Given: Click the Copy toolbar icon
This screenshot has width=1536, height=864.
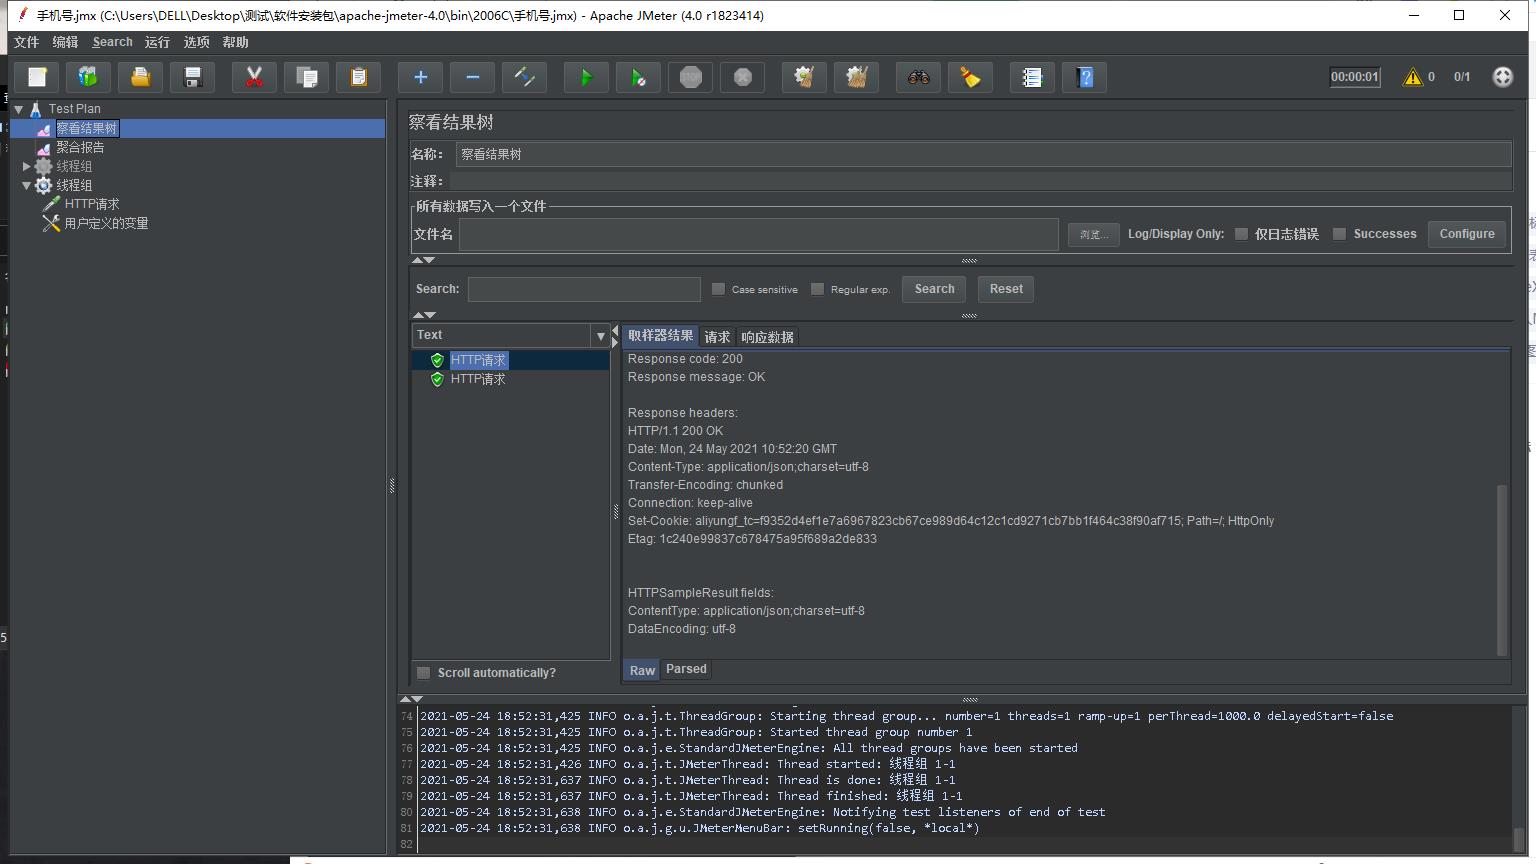Looking at the screenshot, I should 306,77.
